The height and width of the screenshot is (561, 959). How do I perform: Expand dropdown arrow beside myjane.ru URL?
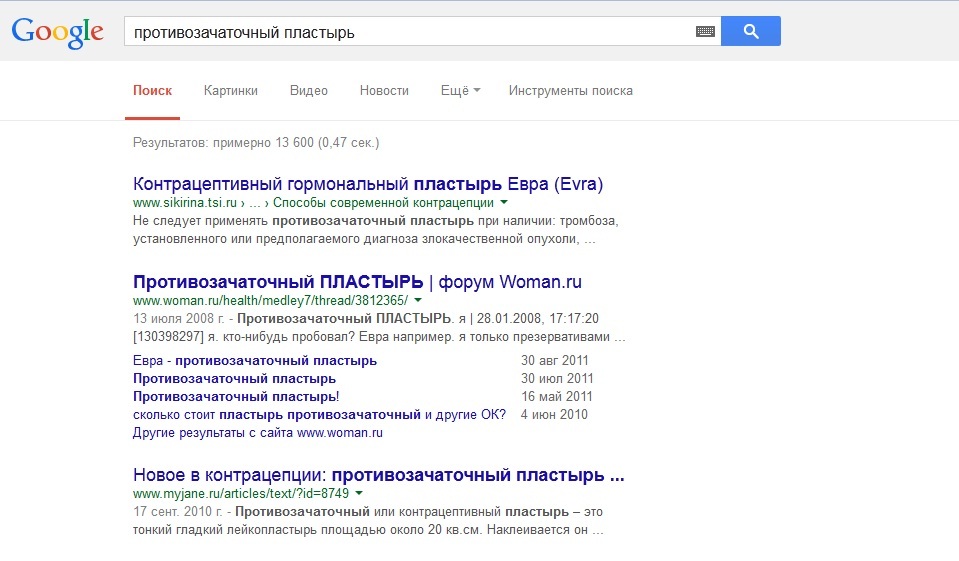359,492
